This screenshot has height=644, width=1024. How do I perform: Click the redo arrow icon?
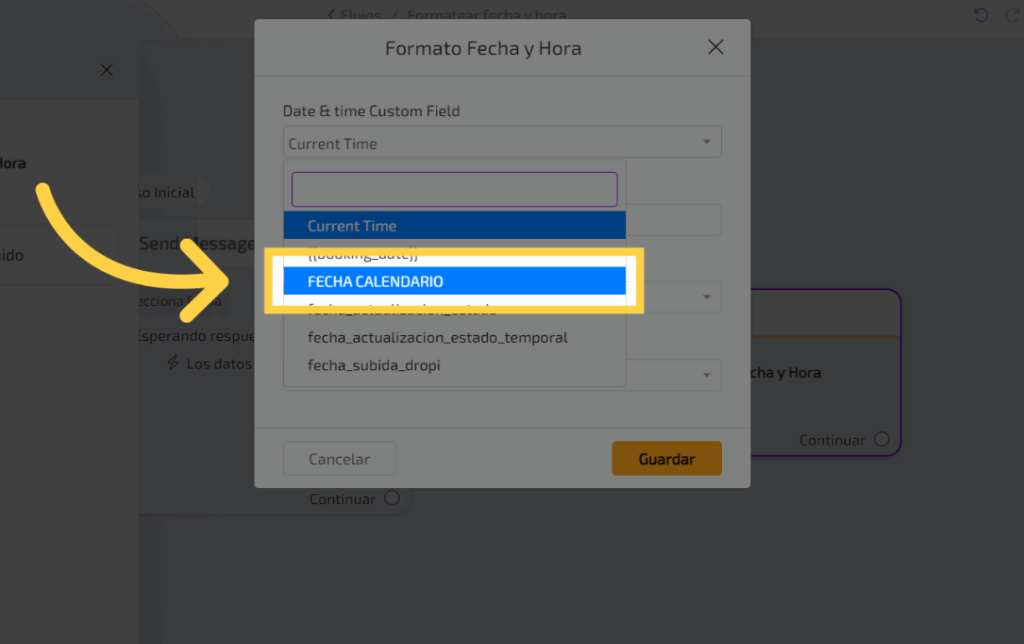pyautogui.click(x=1007, y=15)
